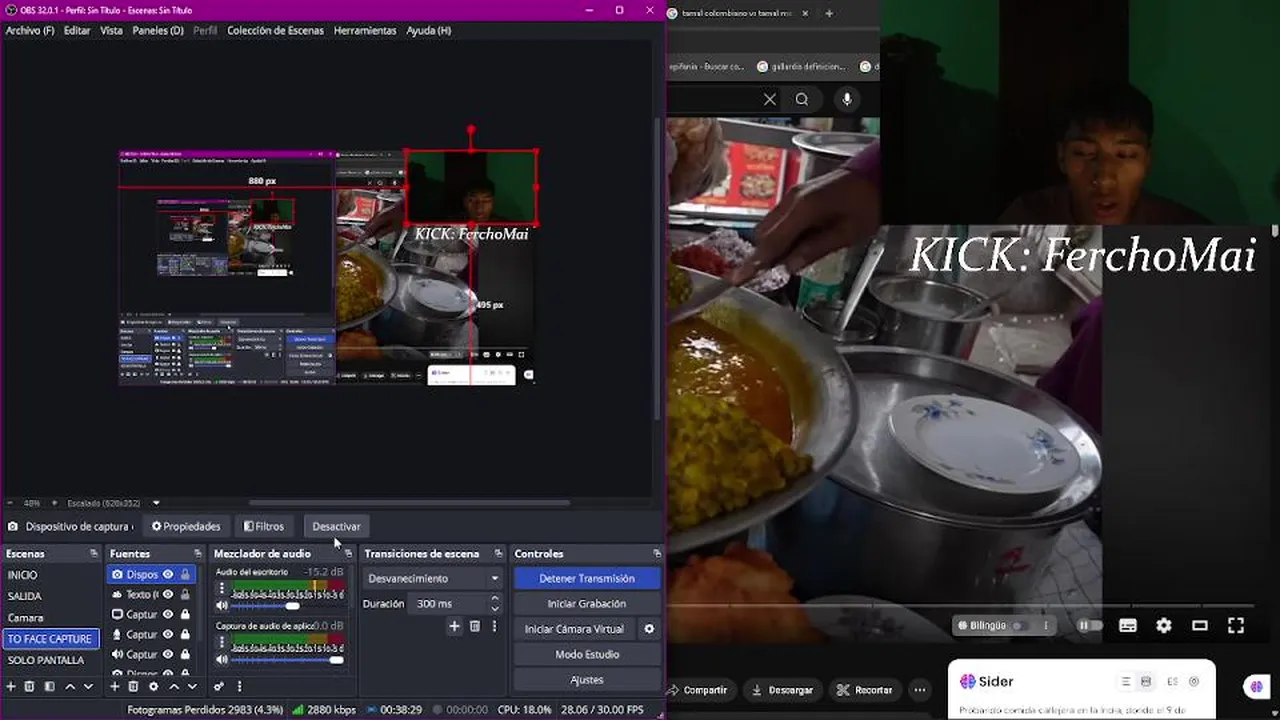Open Bilingüe options three-dot menu
This screenshot has width=1280, height=720.
1046,626
